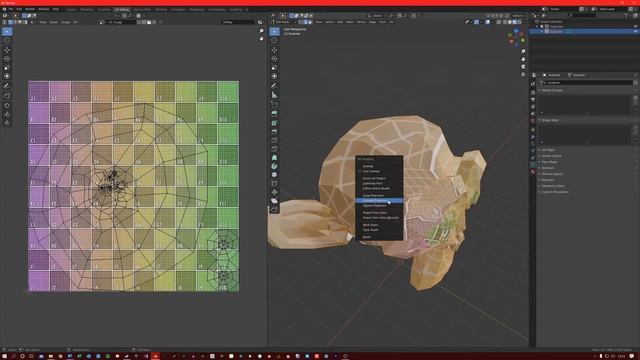
Task: Pick the Poly Build tool
Action: click(x=274, y=158)
